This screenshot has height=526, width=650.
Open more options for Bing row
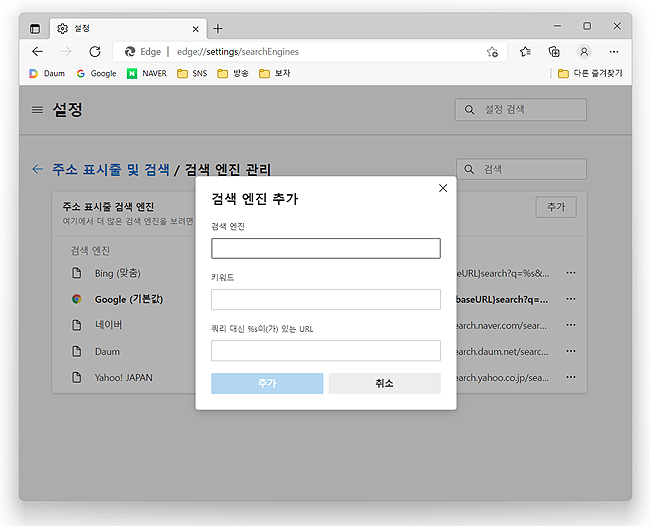tap(571, 273)
